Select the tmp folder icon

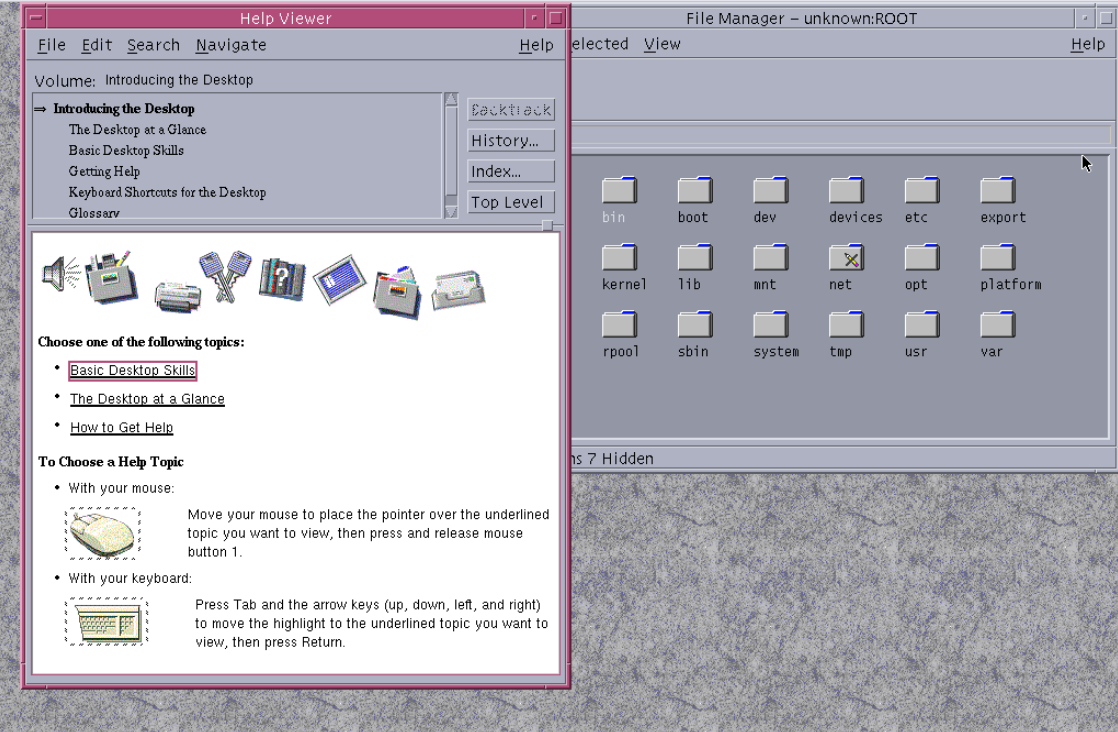(845, 325)
